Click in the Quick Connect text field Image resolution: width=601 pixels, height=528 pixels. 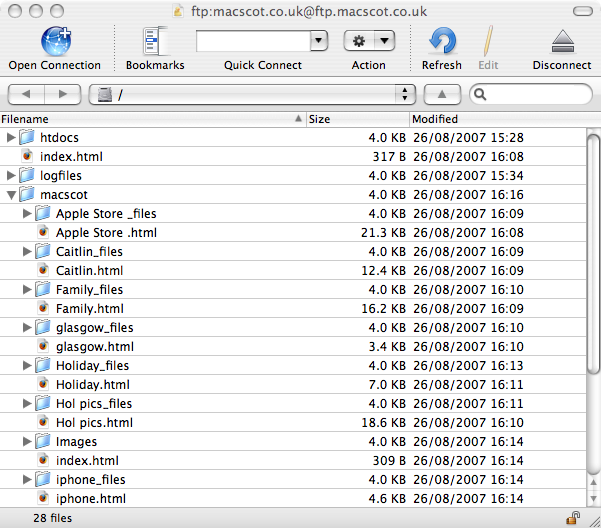[x=253, y=41]
